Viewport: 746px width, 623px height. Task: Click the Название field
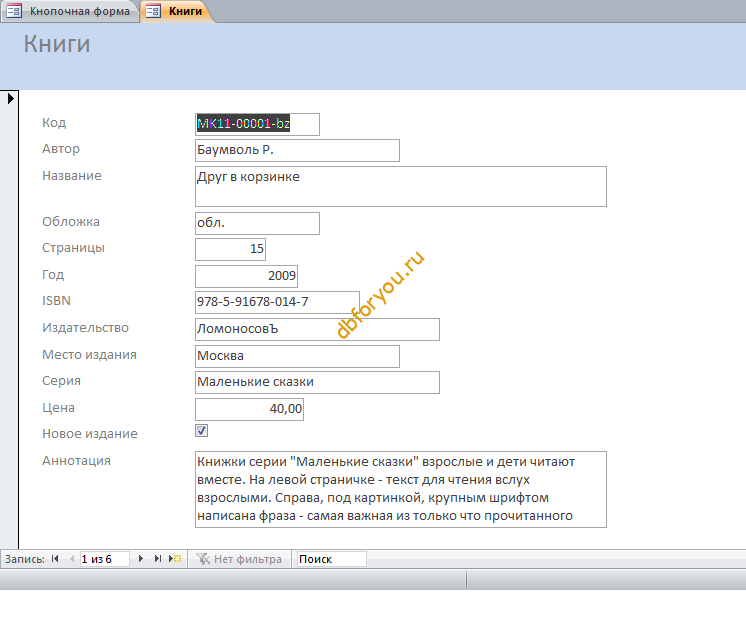[x=401, y=187]
